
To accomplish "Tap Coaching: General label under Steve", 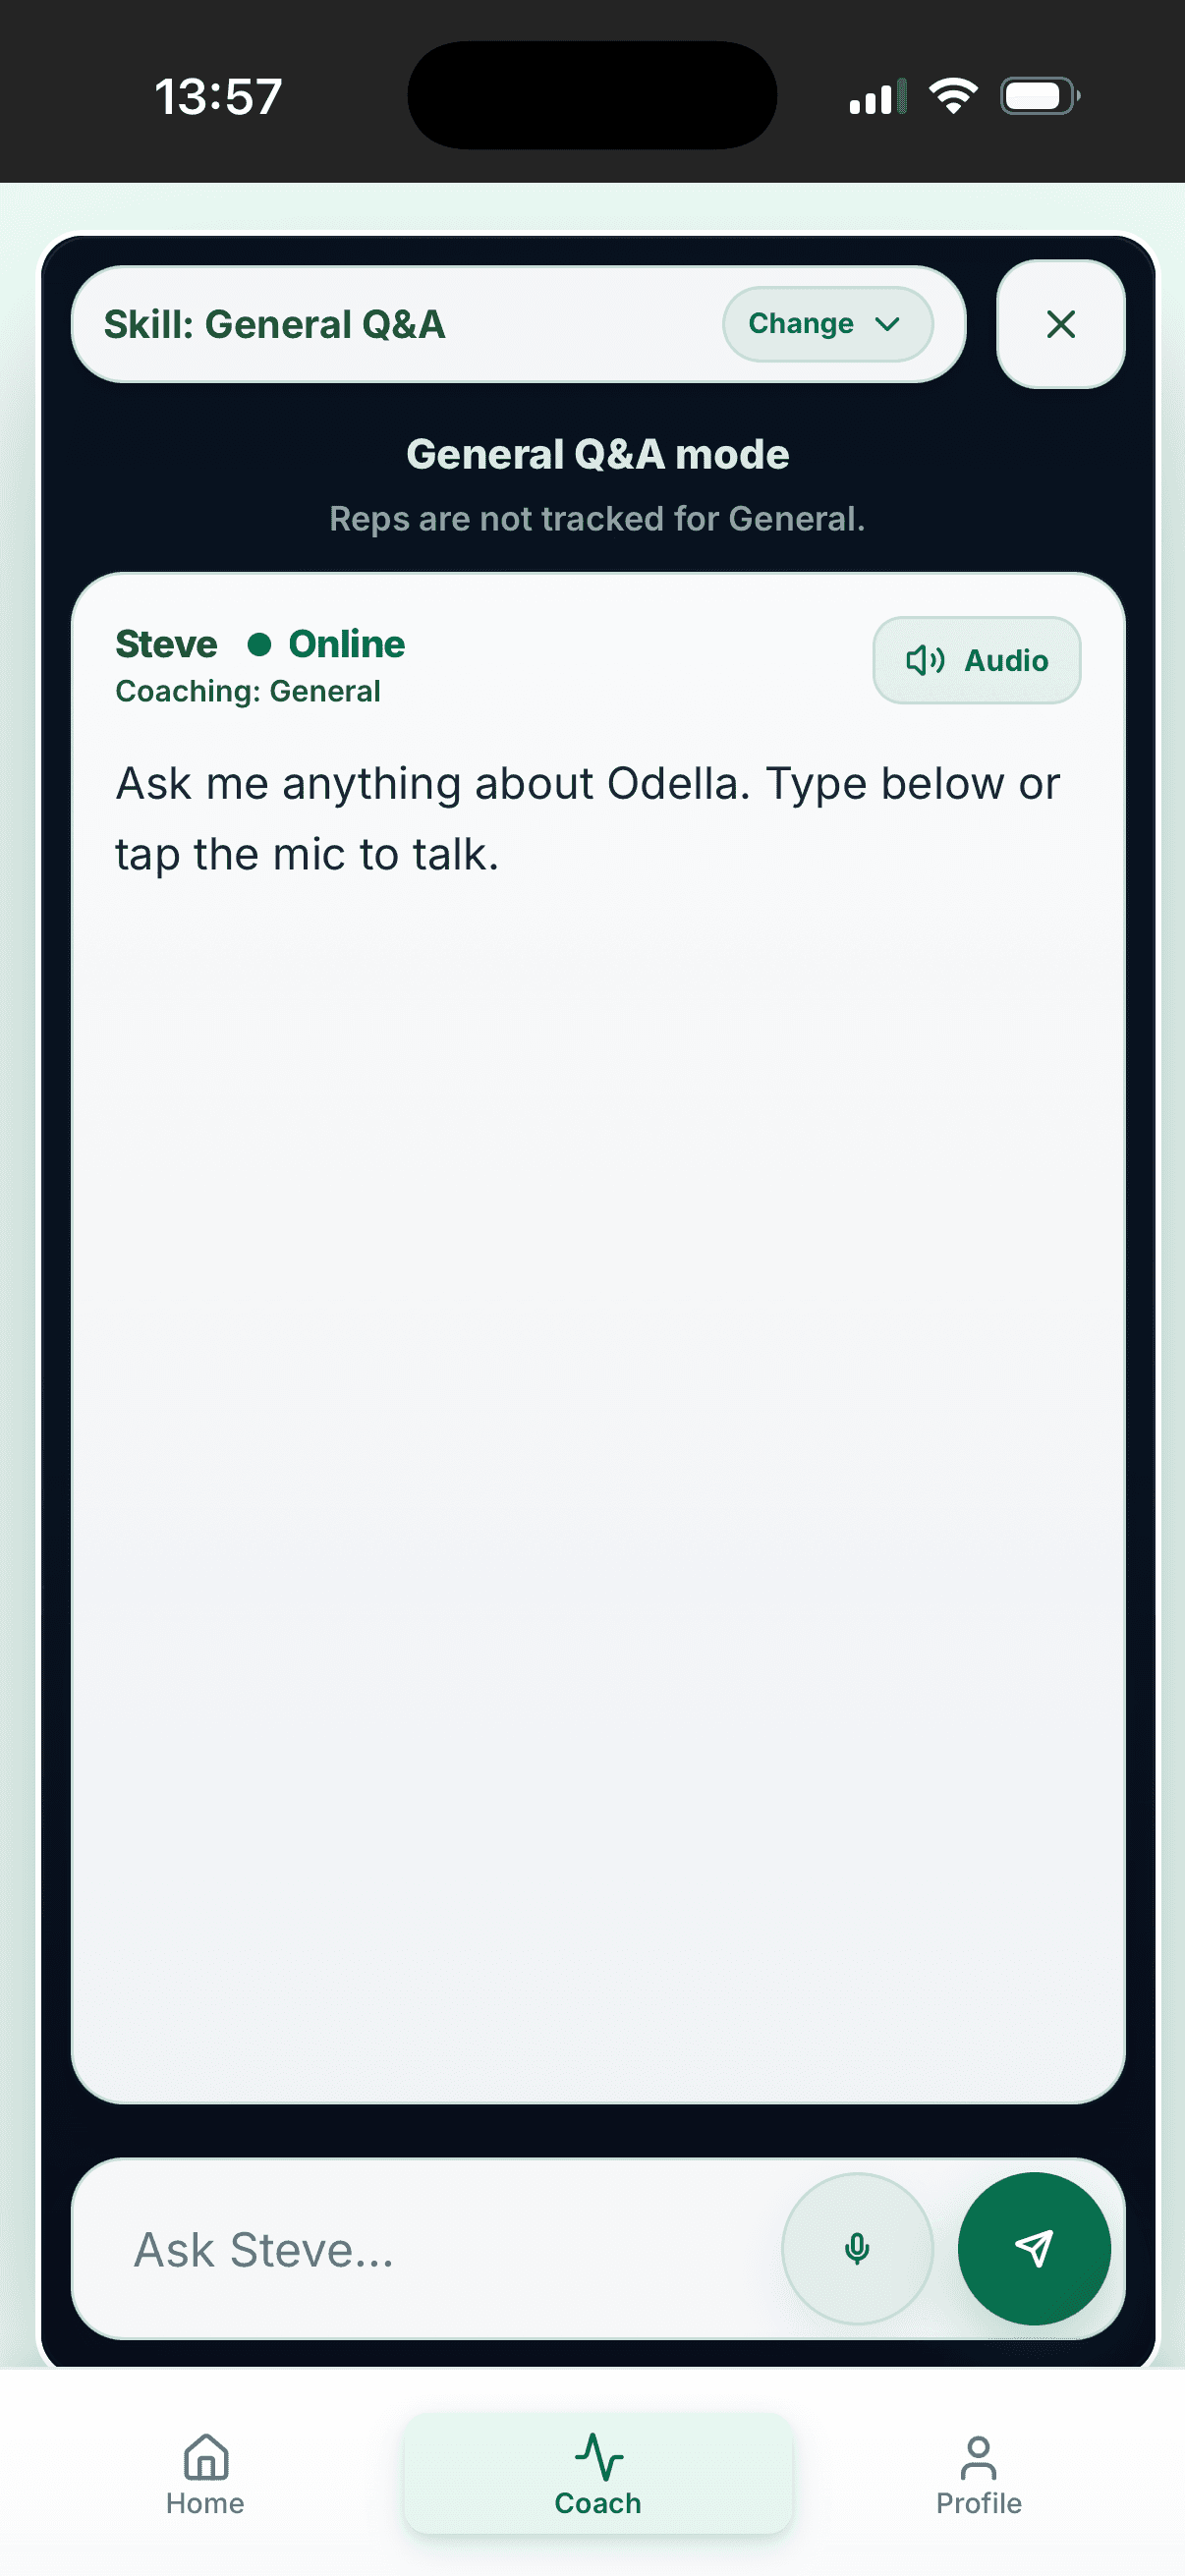I will (247, 690).
